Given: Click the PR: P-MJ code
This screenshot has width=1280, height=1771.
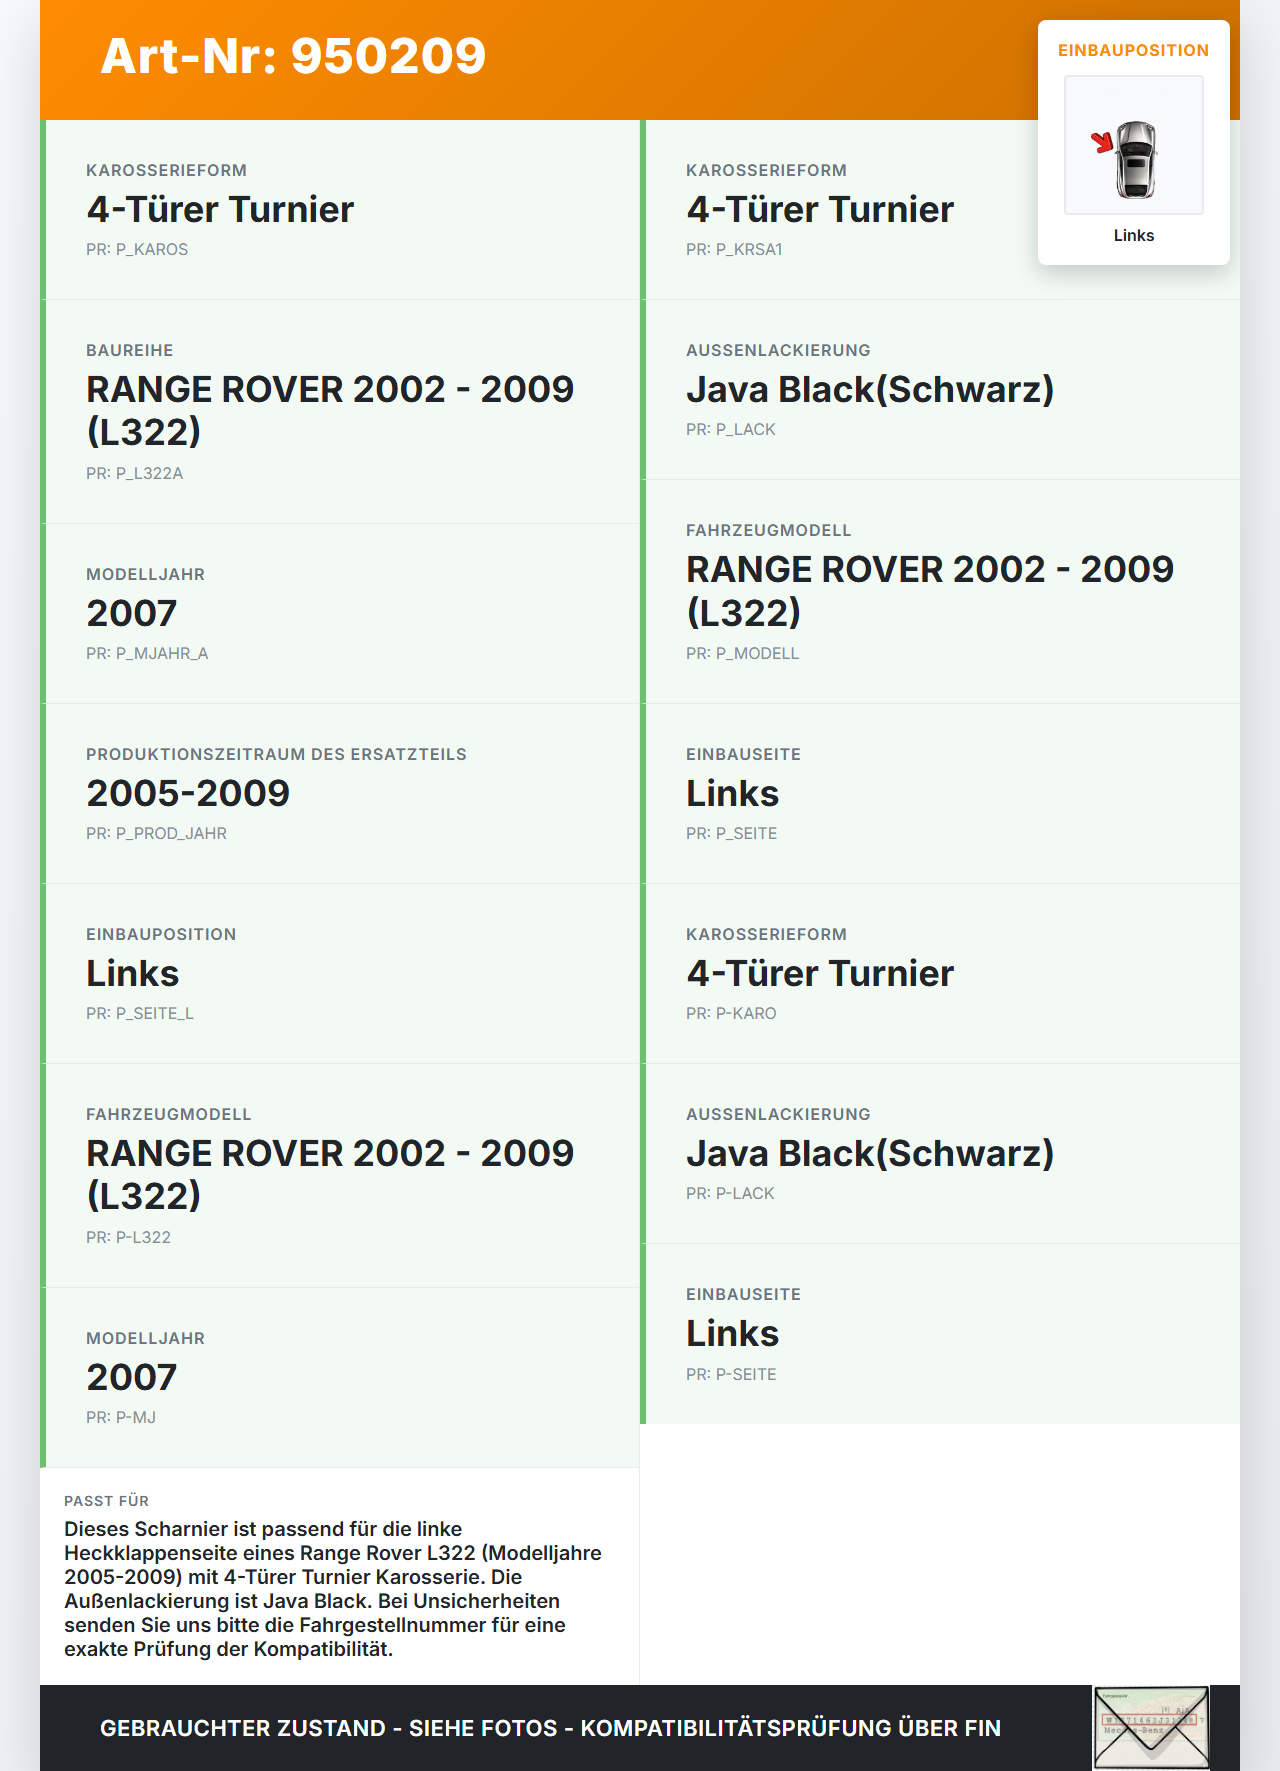Looking at the screenshot, I should (x=121, y=1418).
